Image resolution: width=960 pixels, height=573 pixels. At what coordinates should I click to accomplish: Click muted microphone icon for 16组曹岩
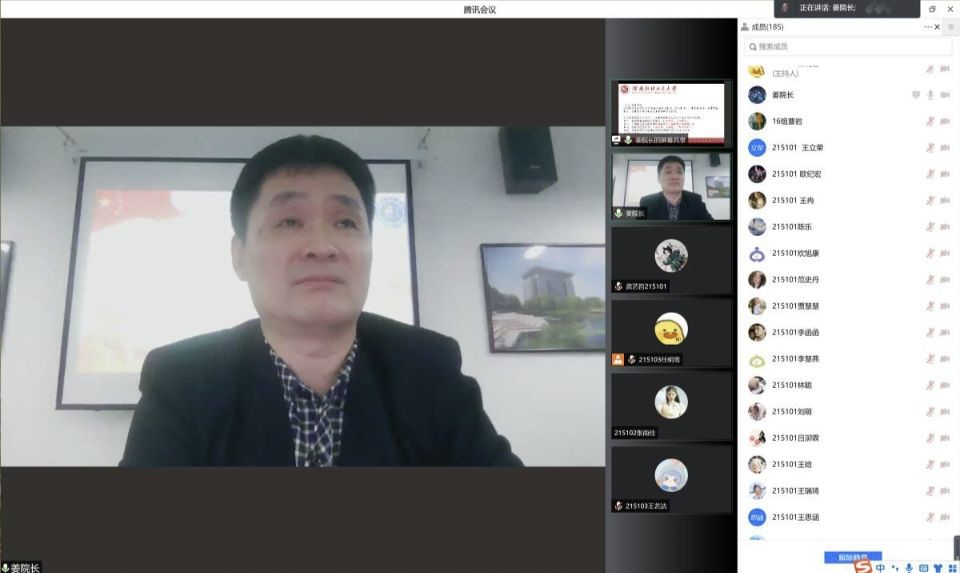pos(930,121)
